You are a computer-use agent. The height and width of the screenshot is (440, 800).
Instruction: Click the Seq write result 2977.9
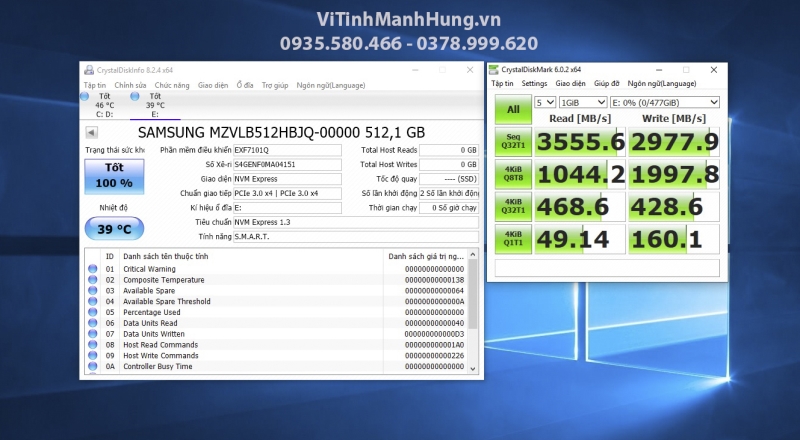(x=674, y=141)
